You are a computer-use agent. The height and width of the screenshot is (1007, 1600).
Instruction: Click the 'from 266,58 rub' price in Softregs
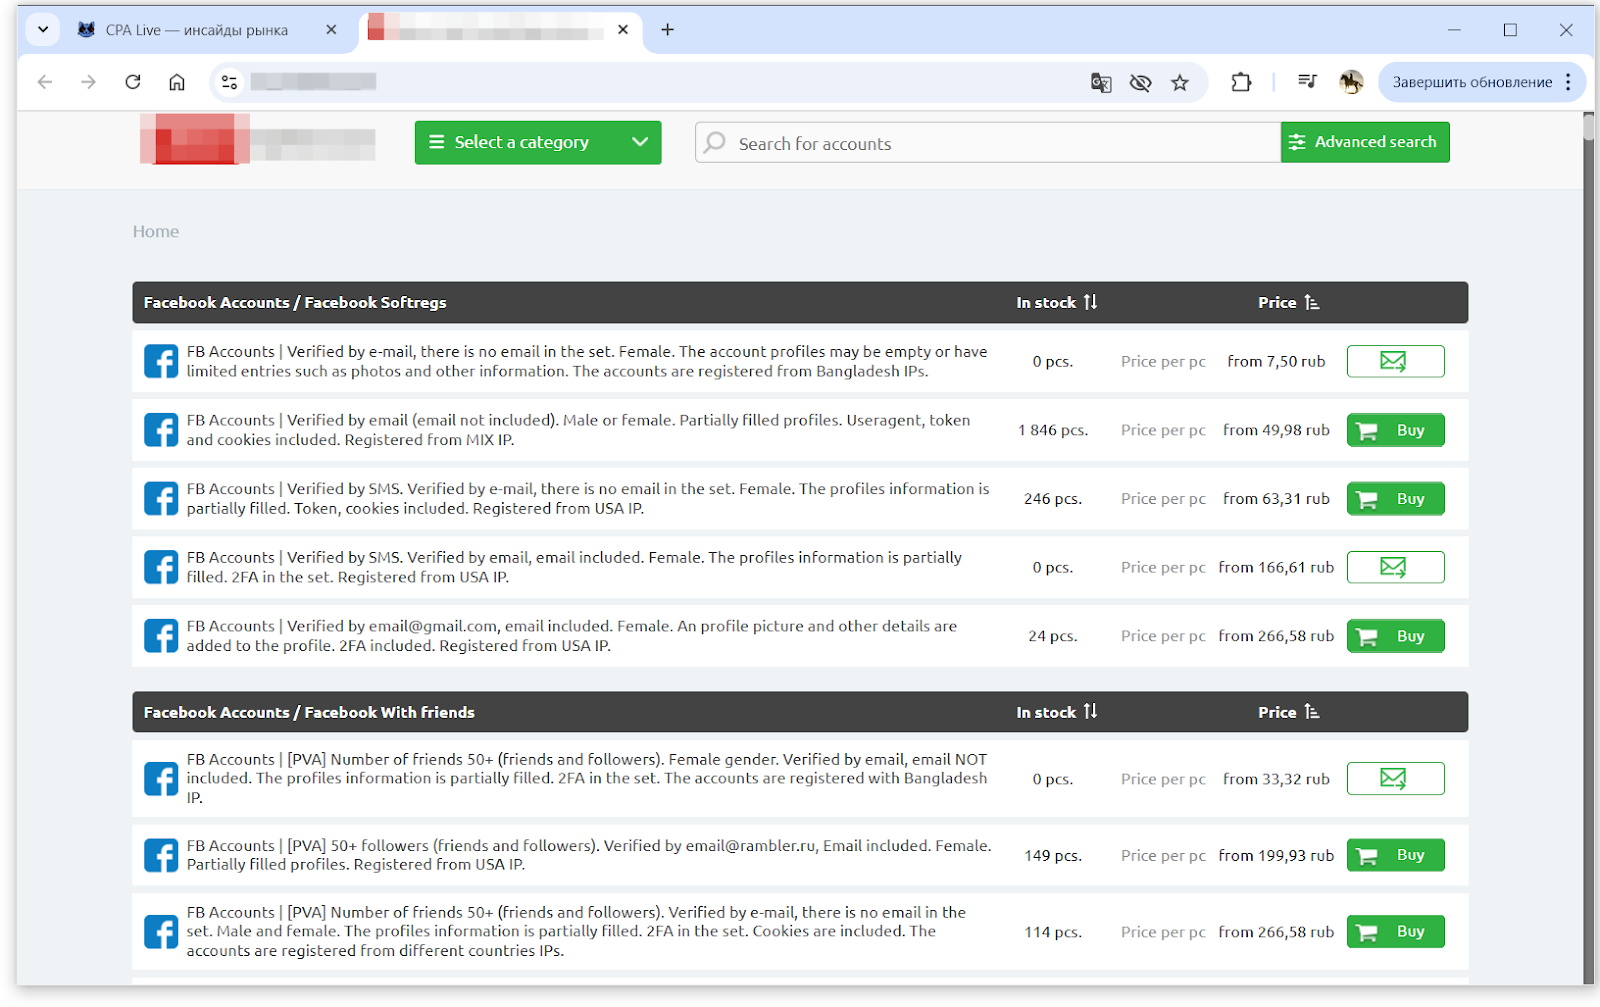(1276, 636)
